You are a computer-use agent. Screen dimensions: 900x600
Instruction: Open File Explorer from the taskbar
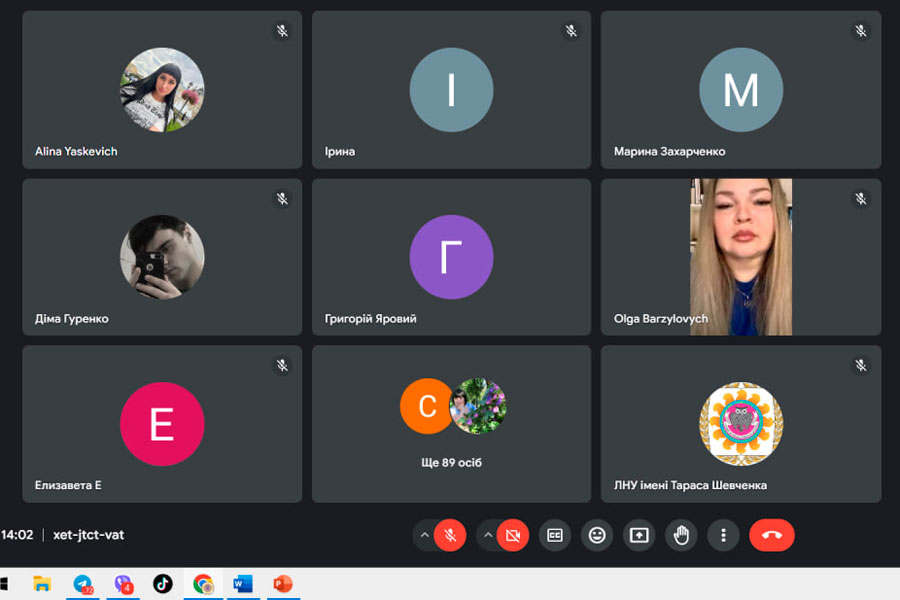pos(42,584)
